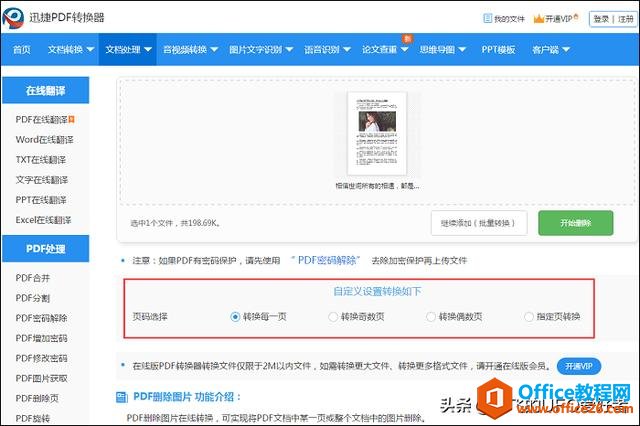Screen dimensions: 640x426
Task: Expand the 图片文字识别 dropdown arrow
Action: (x=289, y=49)
